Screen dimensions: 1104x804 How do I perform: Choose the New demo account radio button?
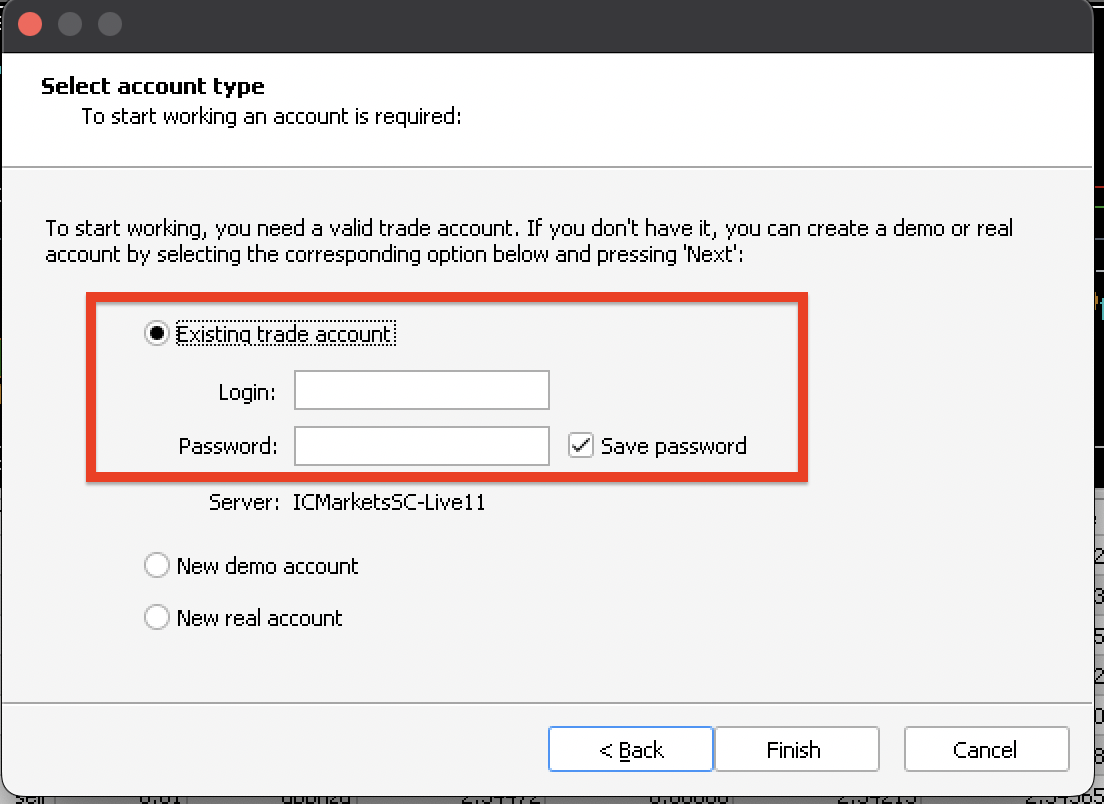pos(157,566)
